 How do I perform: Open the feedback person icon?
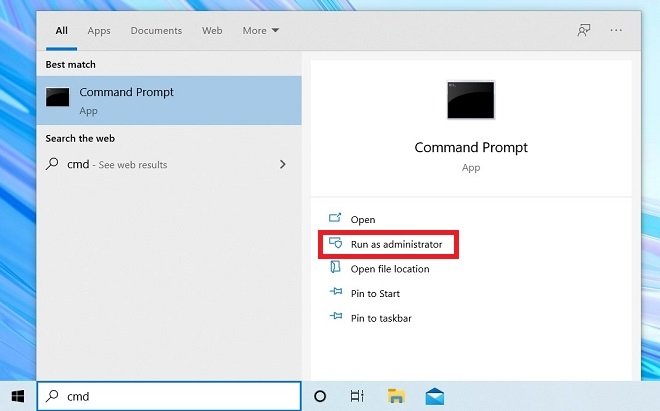584,30
